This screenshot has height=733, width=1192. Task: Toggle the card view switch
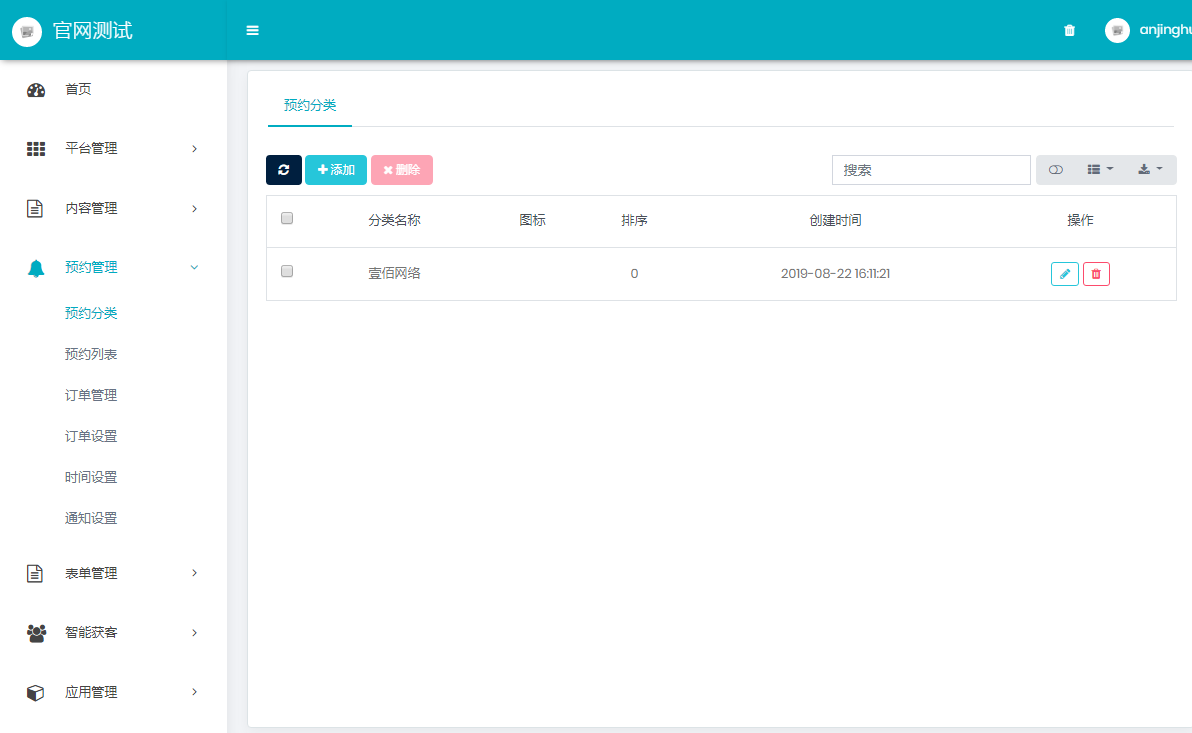1055,170
